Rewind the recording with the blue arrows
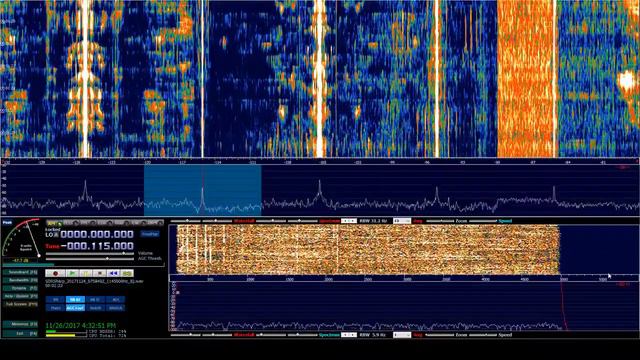The width and height of the screenshot is (640, 360). [113, 273]
